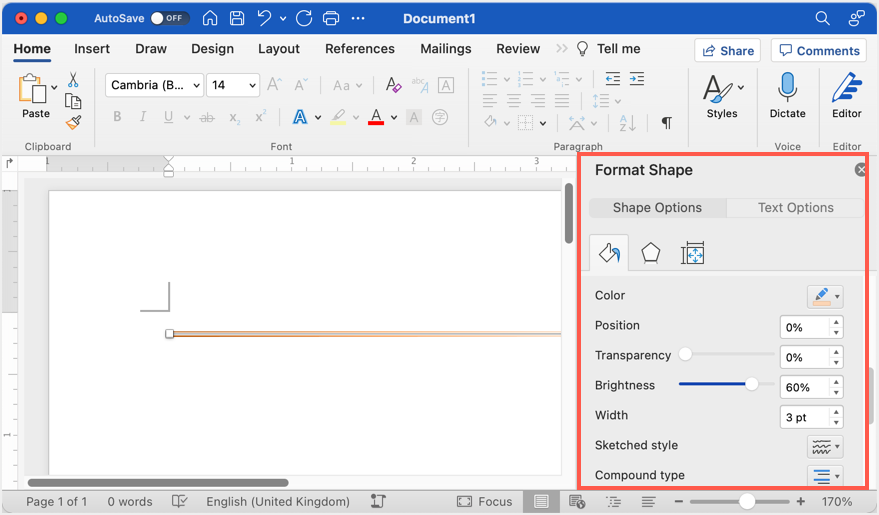This screenshot has width=879, height=515.
Task: Click the Brightness slider handle
Action: point(752,385)
